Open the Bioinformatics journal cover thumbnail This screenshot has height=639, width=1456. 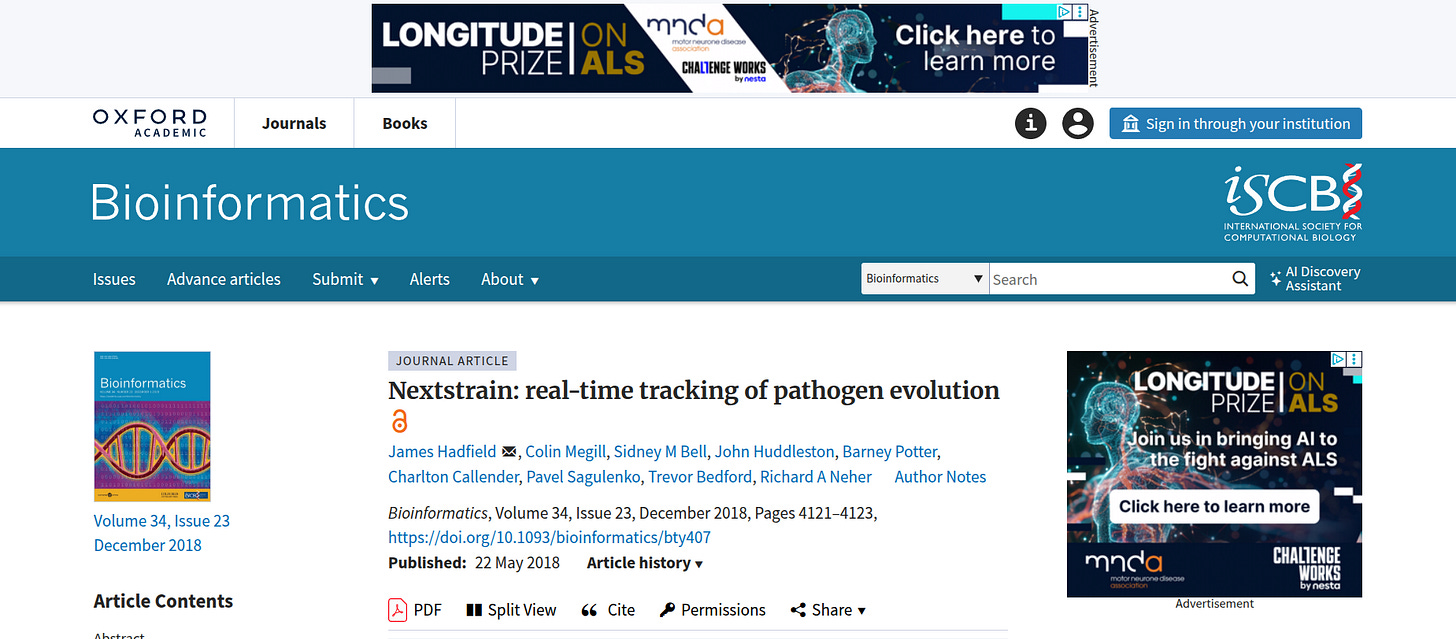click(x=152, y=427)
